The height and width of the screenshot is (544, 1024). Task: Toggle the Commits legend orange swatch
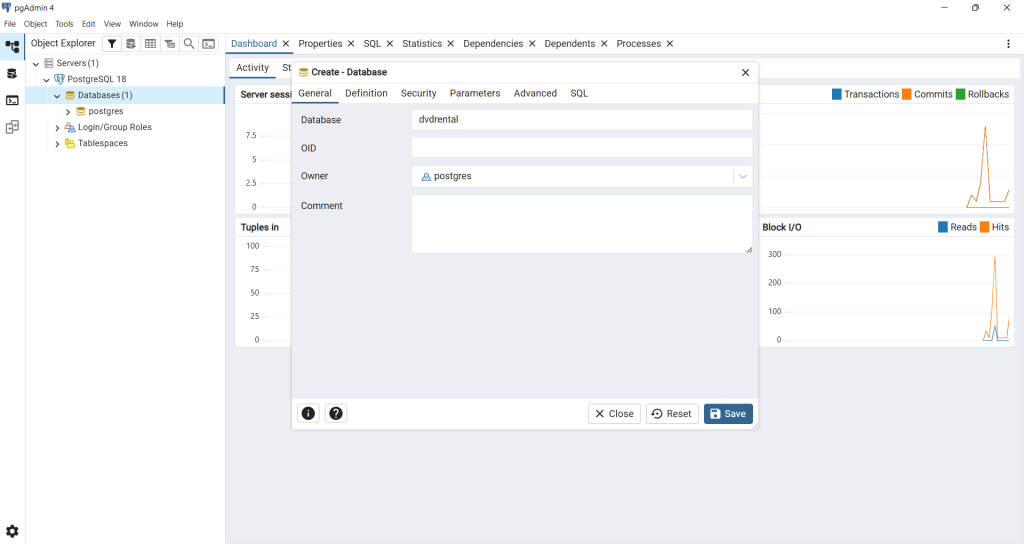(906, 94)
